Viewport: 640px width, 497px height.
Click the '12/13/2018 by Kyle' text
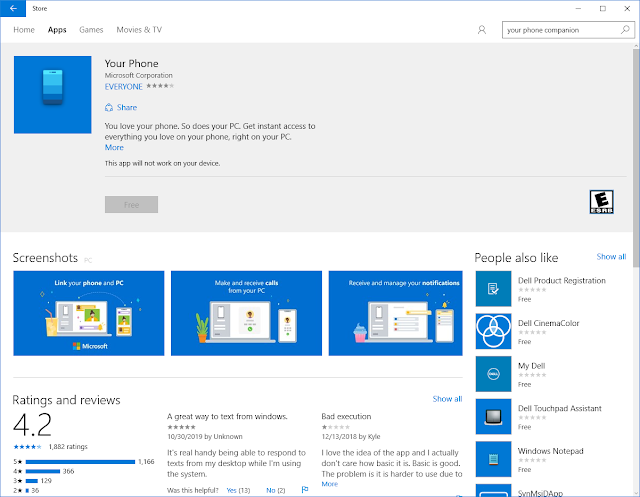click(351, 437)
